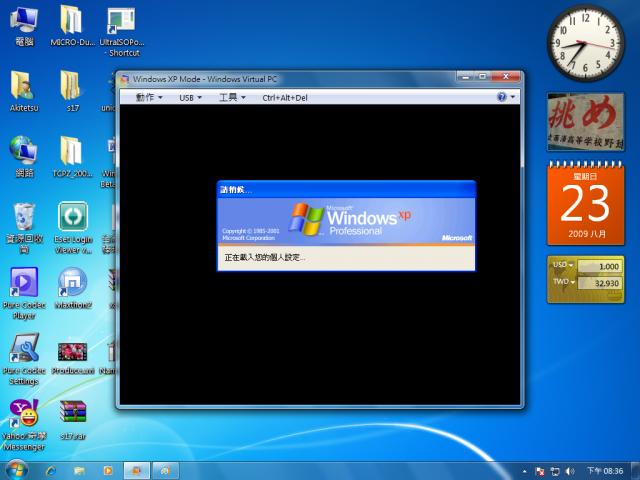Open the MICRO-Du... folder on desktop
The image size is (640, 480).
[x=72, y=26]
